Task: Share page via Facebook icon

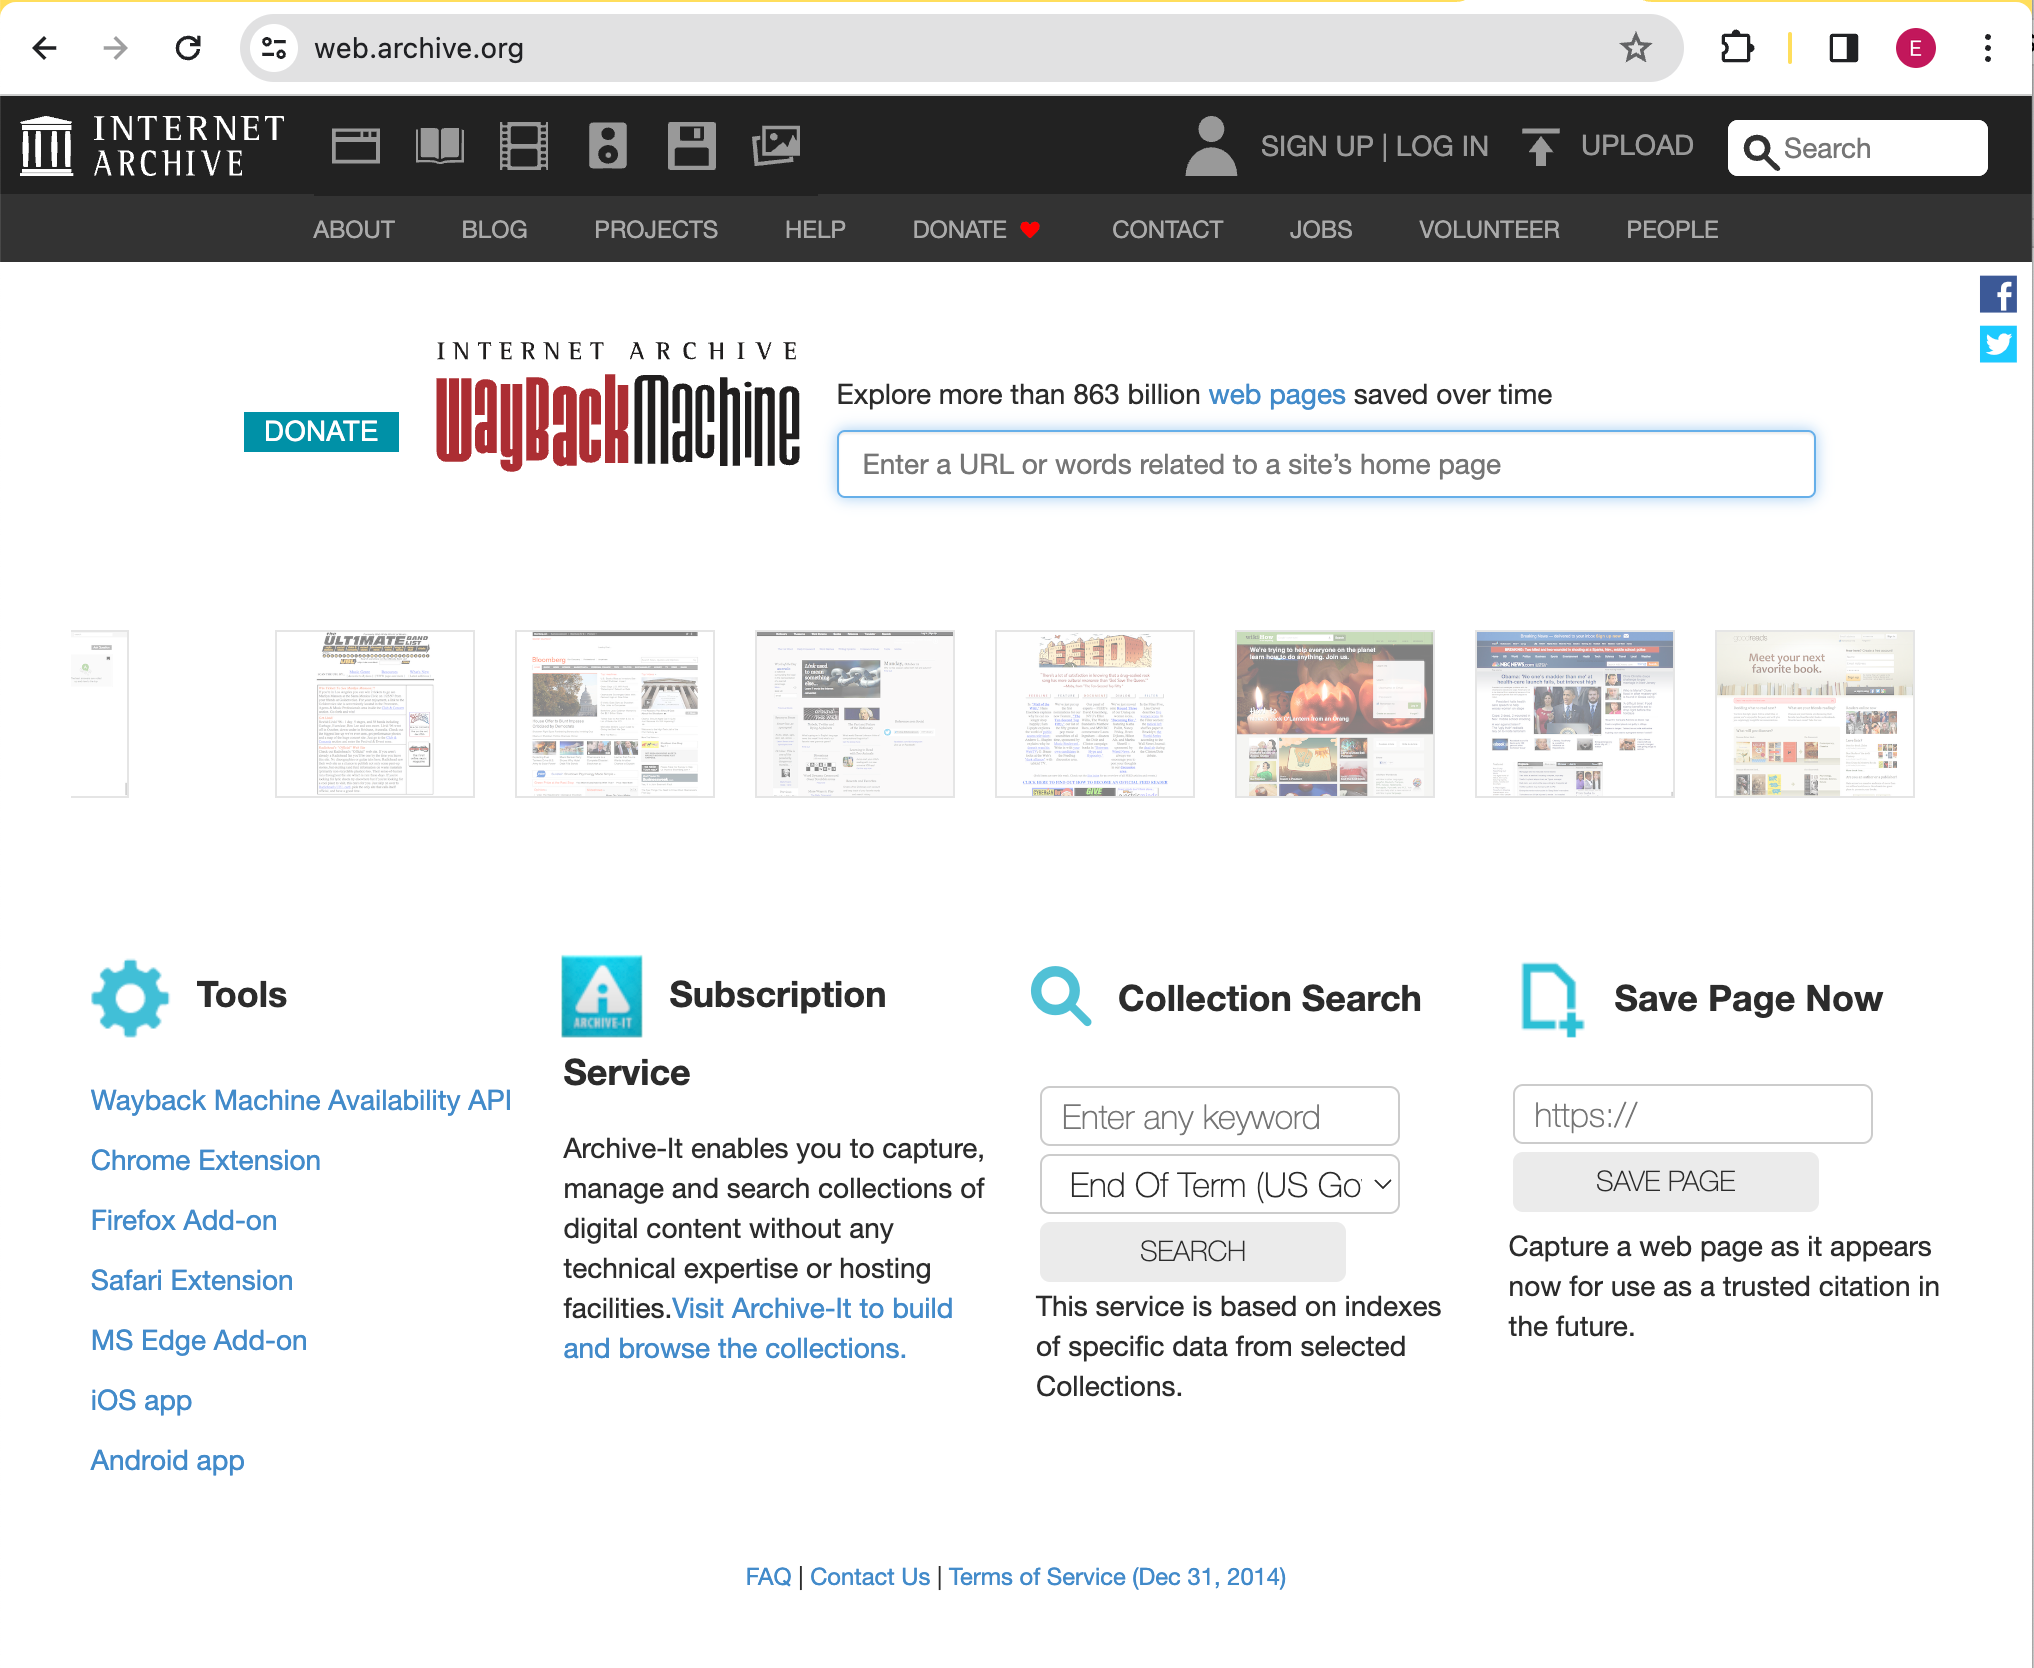Action: coord(1997,295)
